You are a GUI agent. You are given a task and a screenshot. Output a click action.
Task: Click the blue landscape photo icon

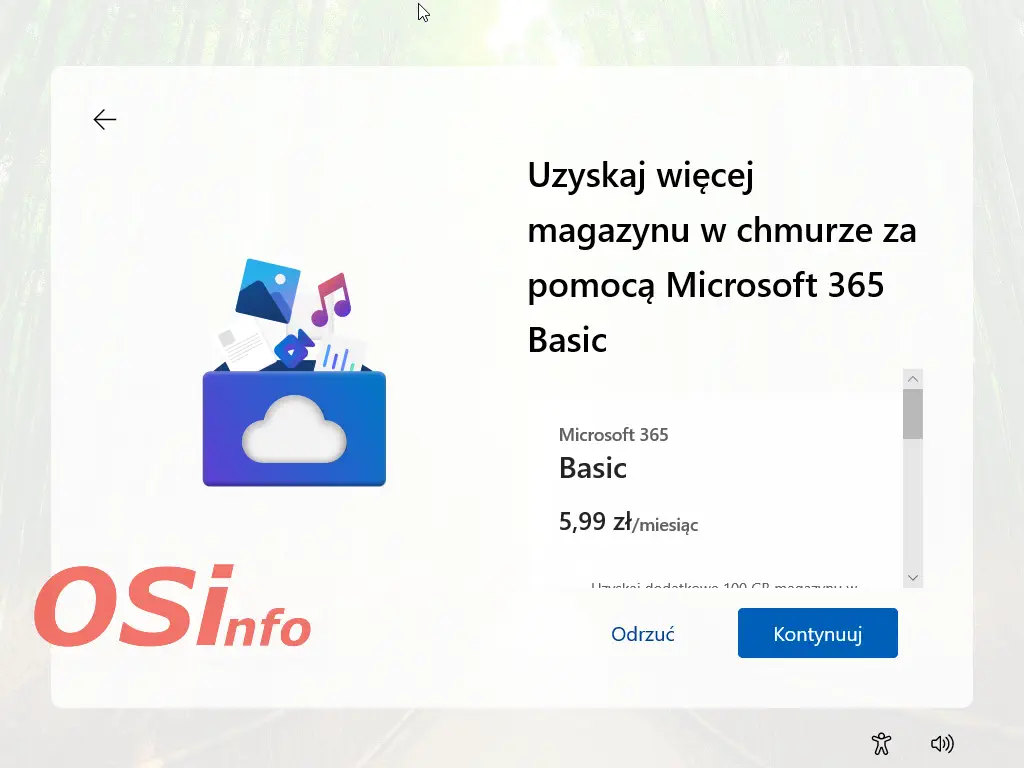click(x=266, y=288)
